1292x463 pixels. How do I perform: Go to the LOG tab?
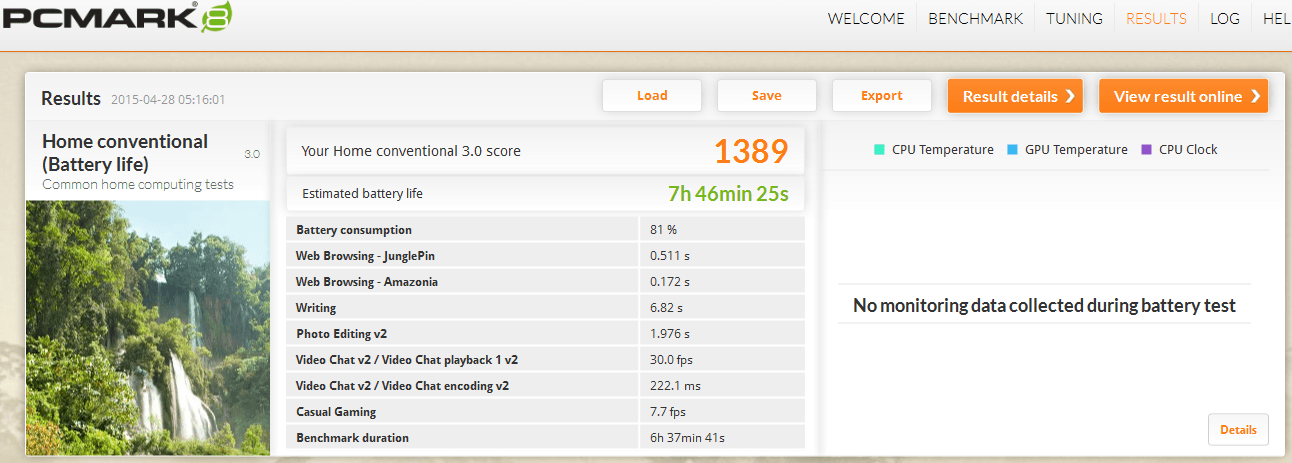pos(1224,18)
